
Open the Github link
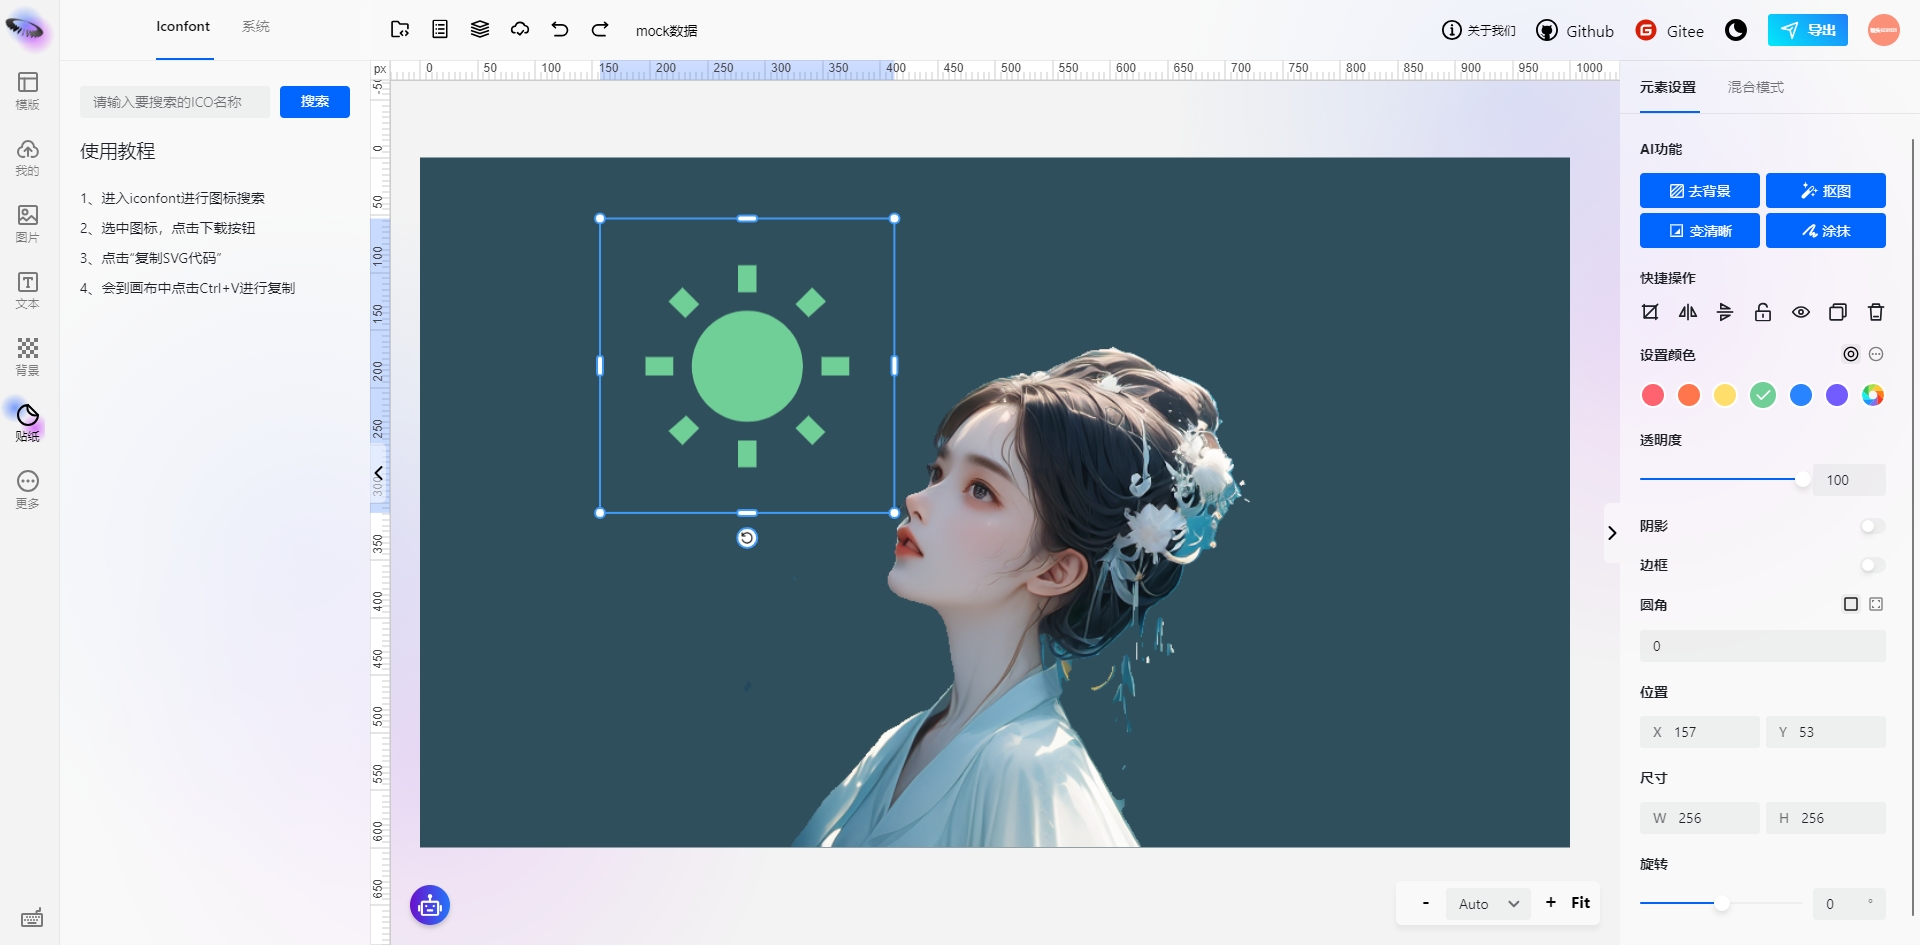pyautogui.click(x=1575, y=31)
